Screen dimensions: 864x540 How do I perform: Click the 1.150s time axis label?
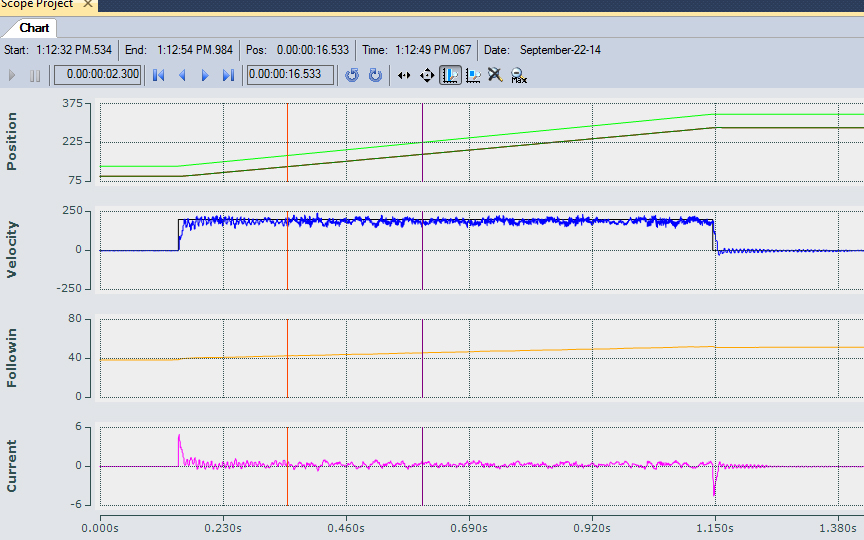pos(715,528)
